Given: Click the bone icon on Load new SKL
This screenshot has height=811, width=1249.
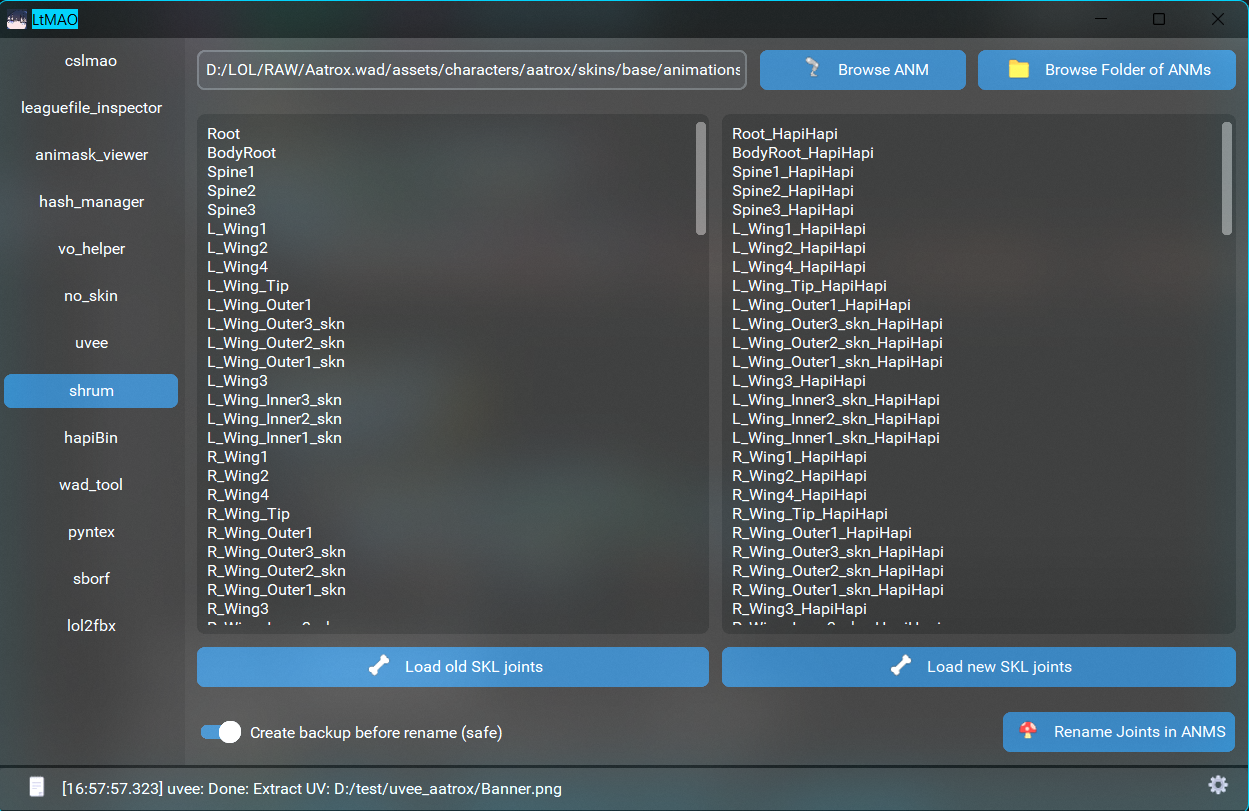Looking at the screenshot, I should click(x=901, y=666).
